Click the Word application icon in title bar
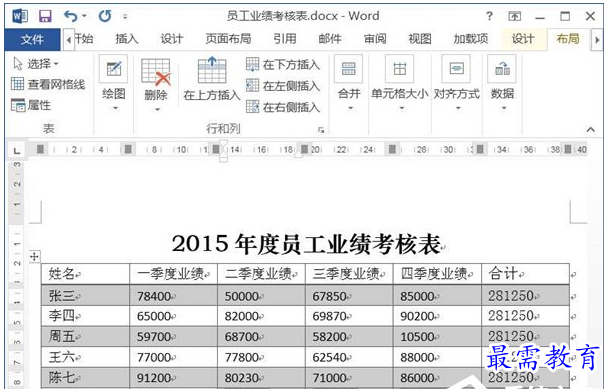 tap(20, 16)
